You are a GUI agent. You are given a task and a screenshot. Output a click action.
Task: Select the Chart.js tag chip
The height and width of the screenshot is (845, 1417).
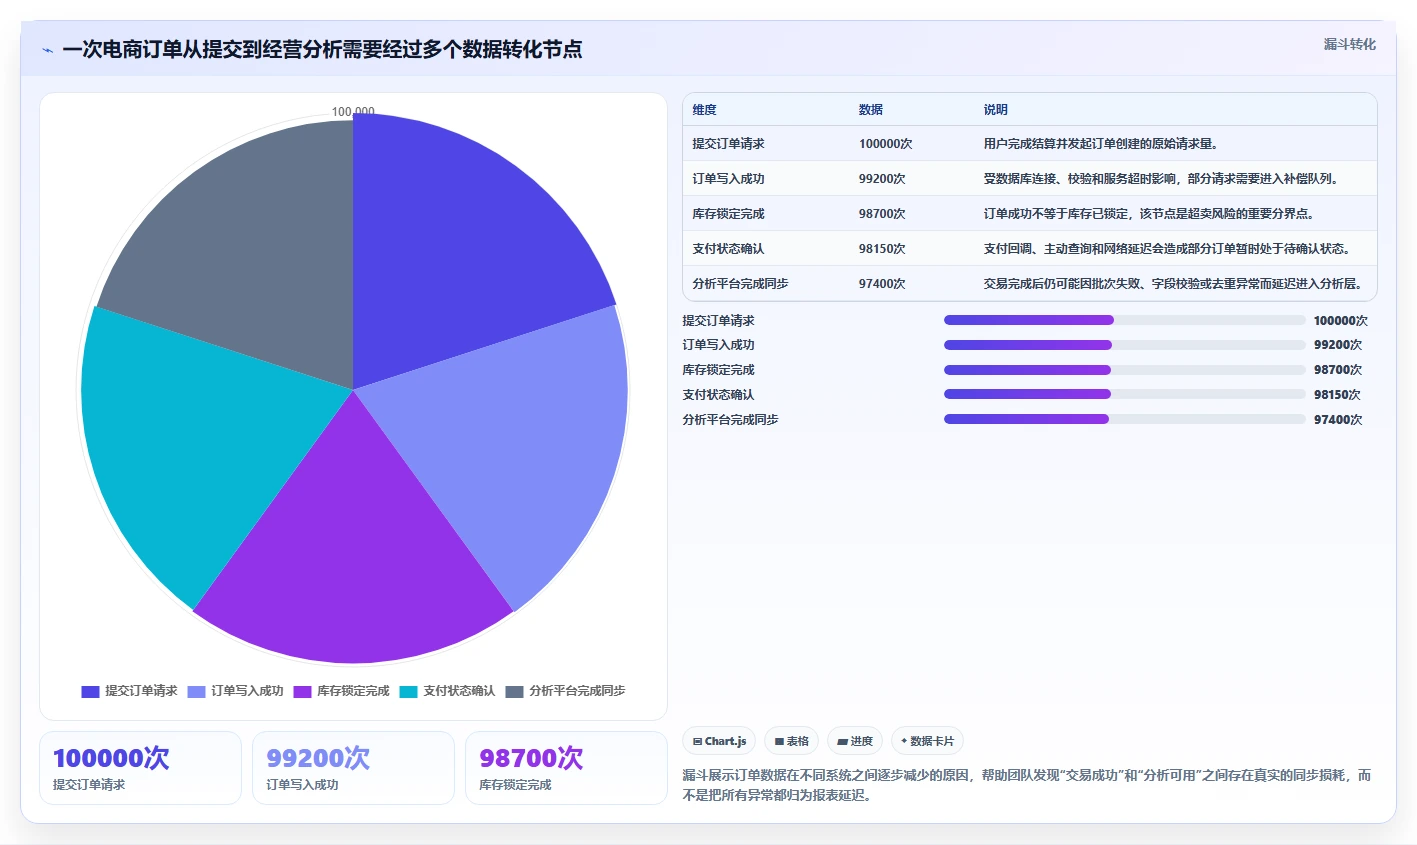[x=719, y=741]
